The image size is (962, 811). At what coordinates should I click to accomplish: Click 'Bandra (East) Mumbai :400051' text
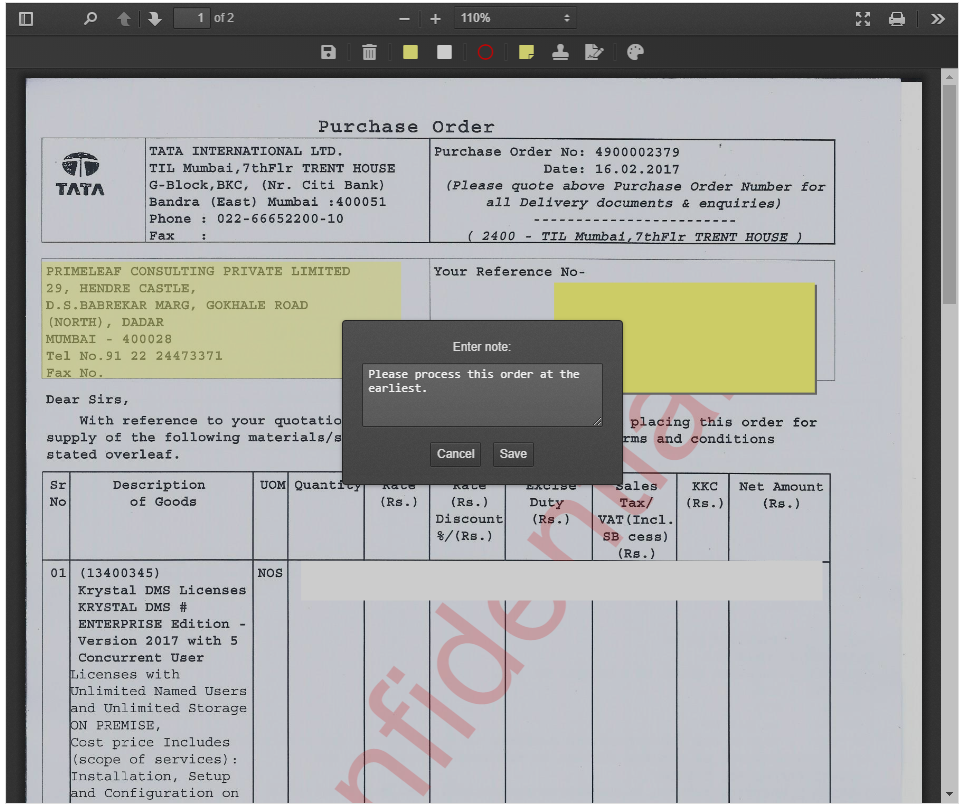tap(267, 202)
